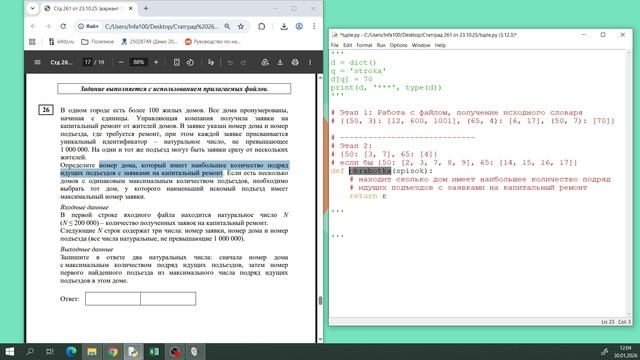Open PDF viewer more actions menu

coord(310,62)
